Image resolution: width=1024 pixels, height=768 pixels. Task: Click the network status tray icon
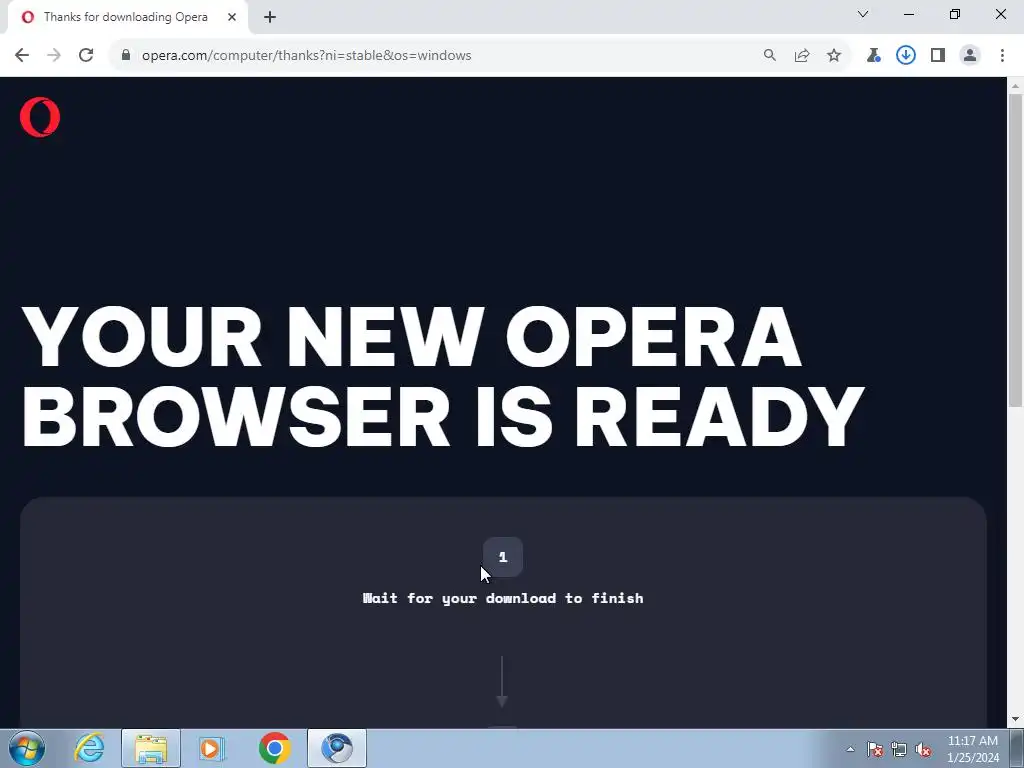coord(899,749)
